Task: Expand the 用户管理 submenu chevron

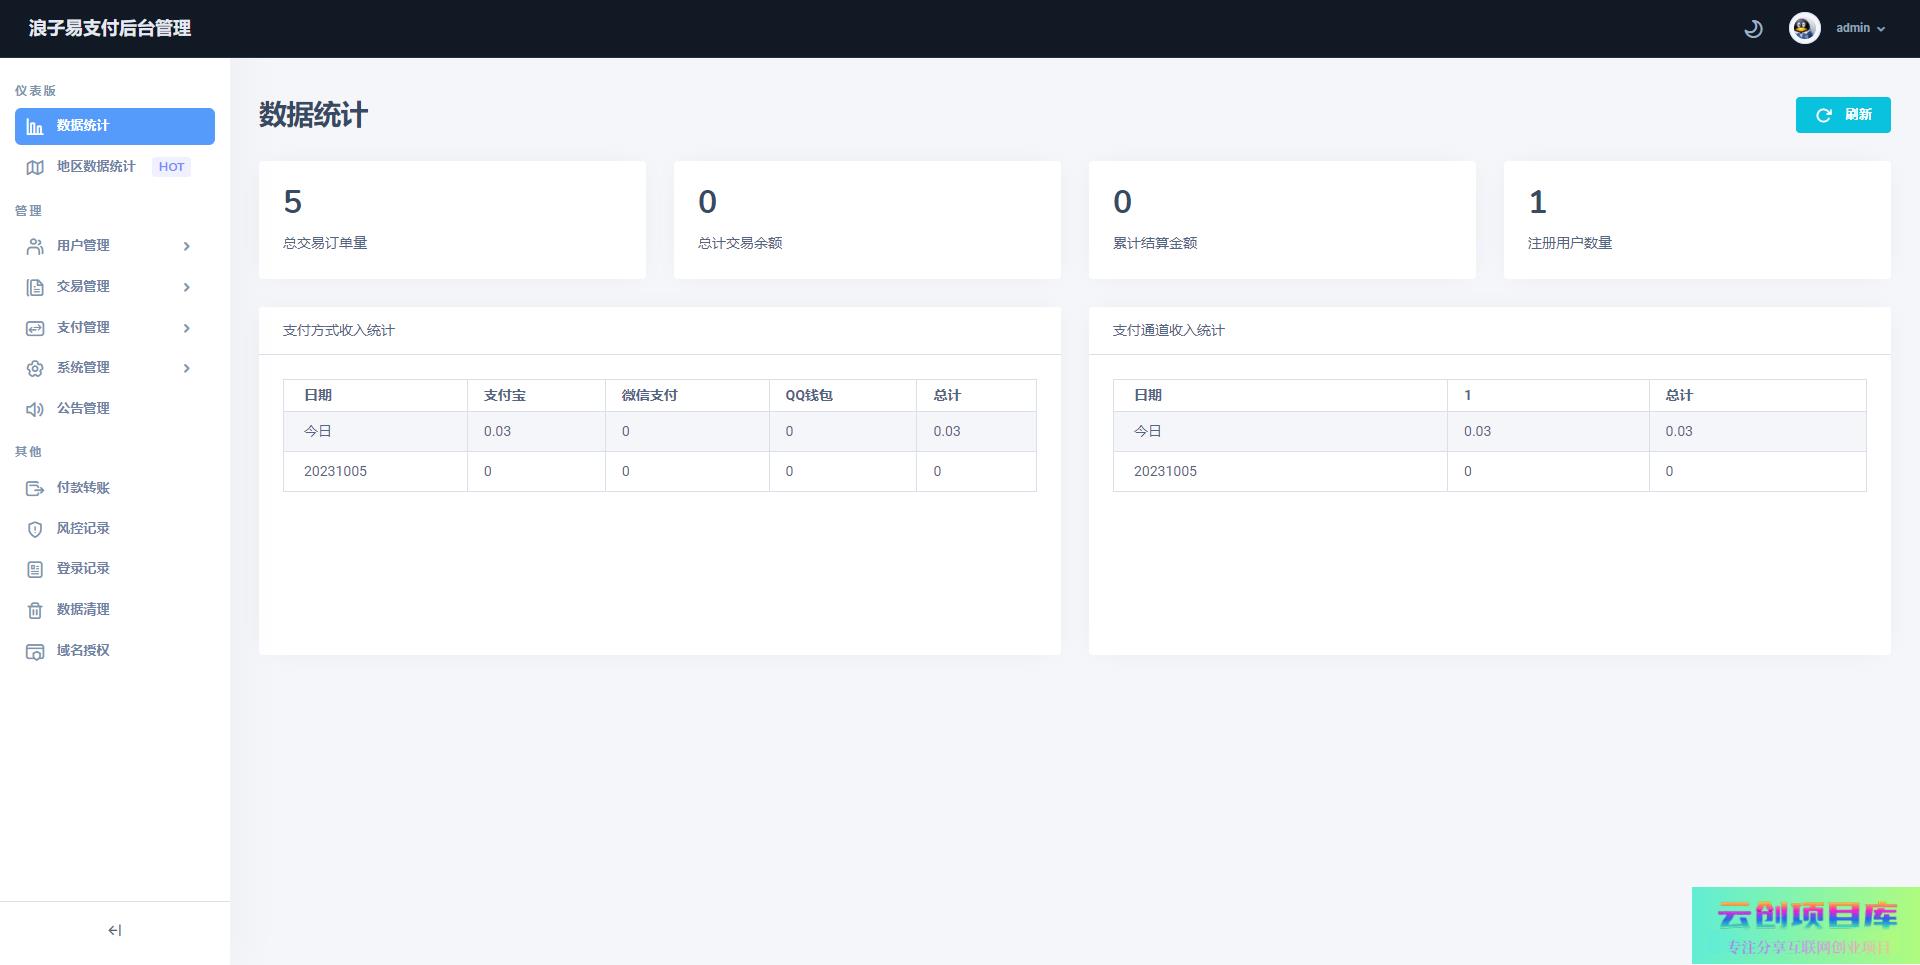Action: (186, 246)
